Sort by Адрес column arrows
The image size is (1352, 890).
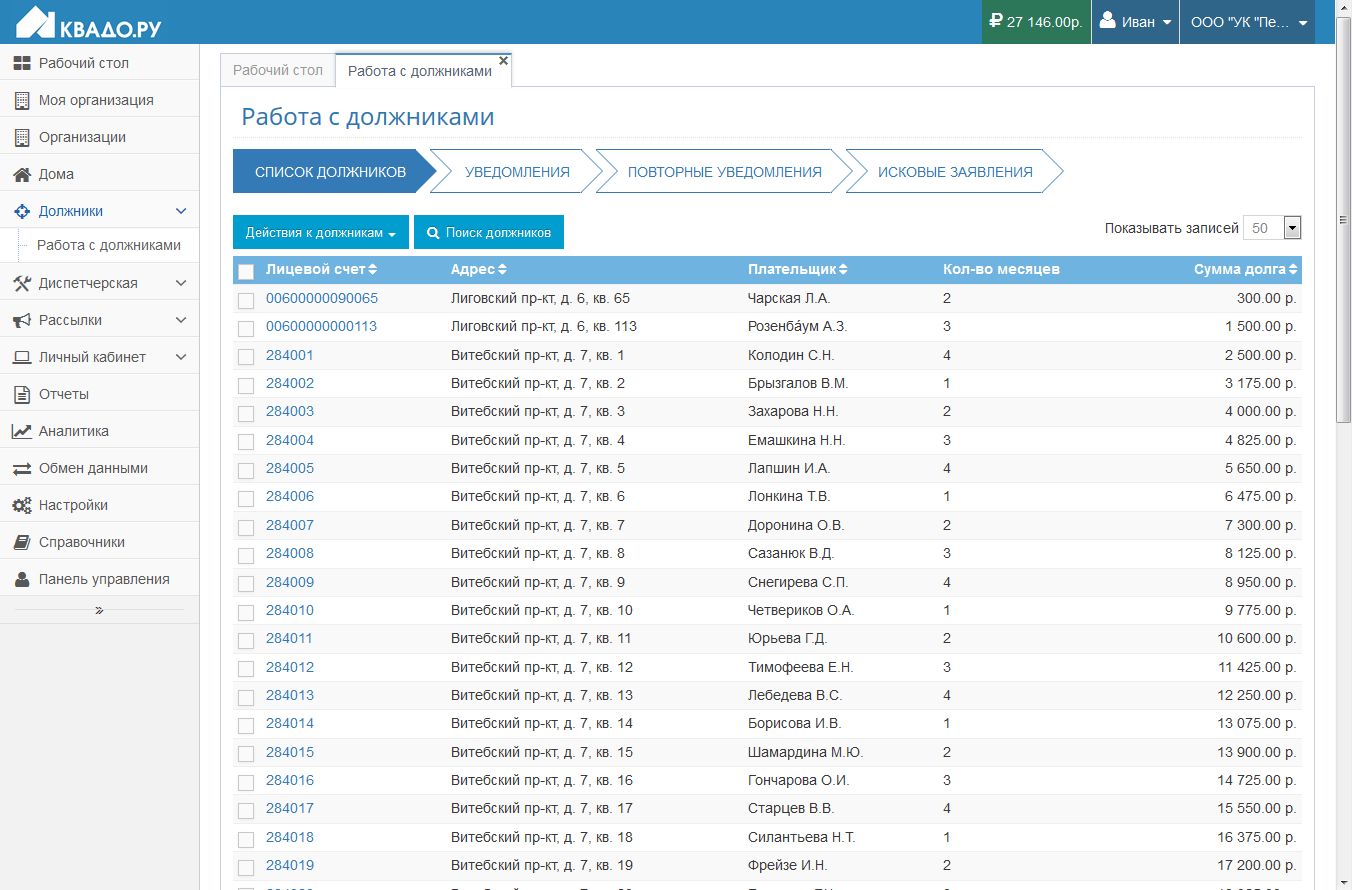[x=502, y=269]
